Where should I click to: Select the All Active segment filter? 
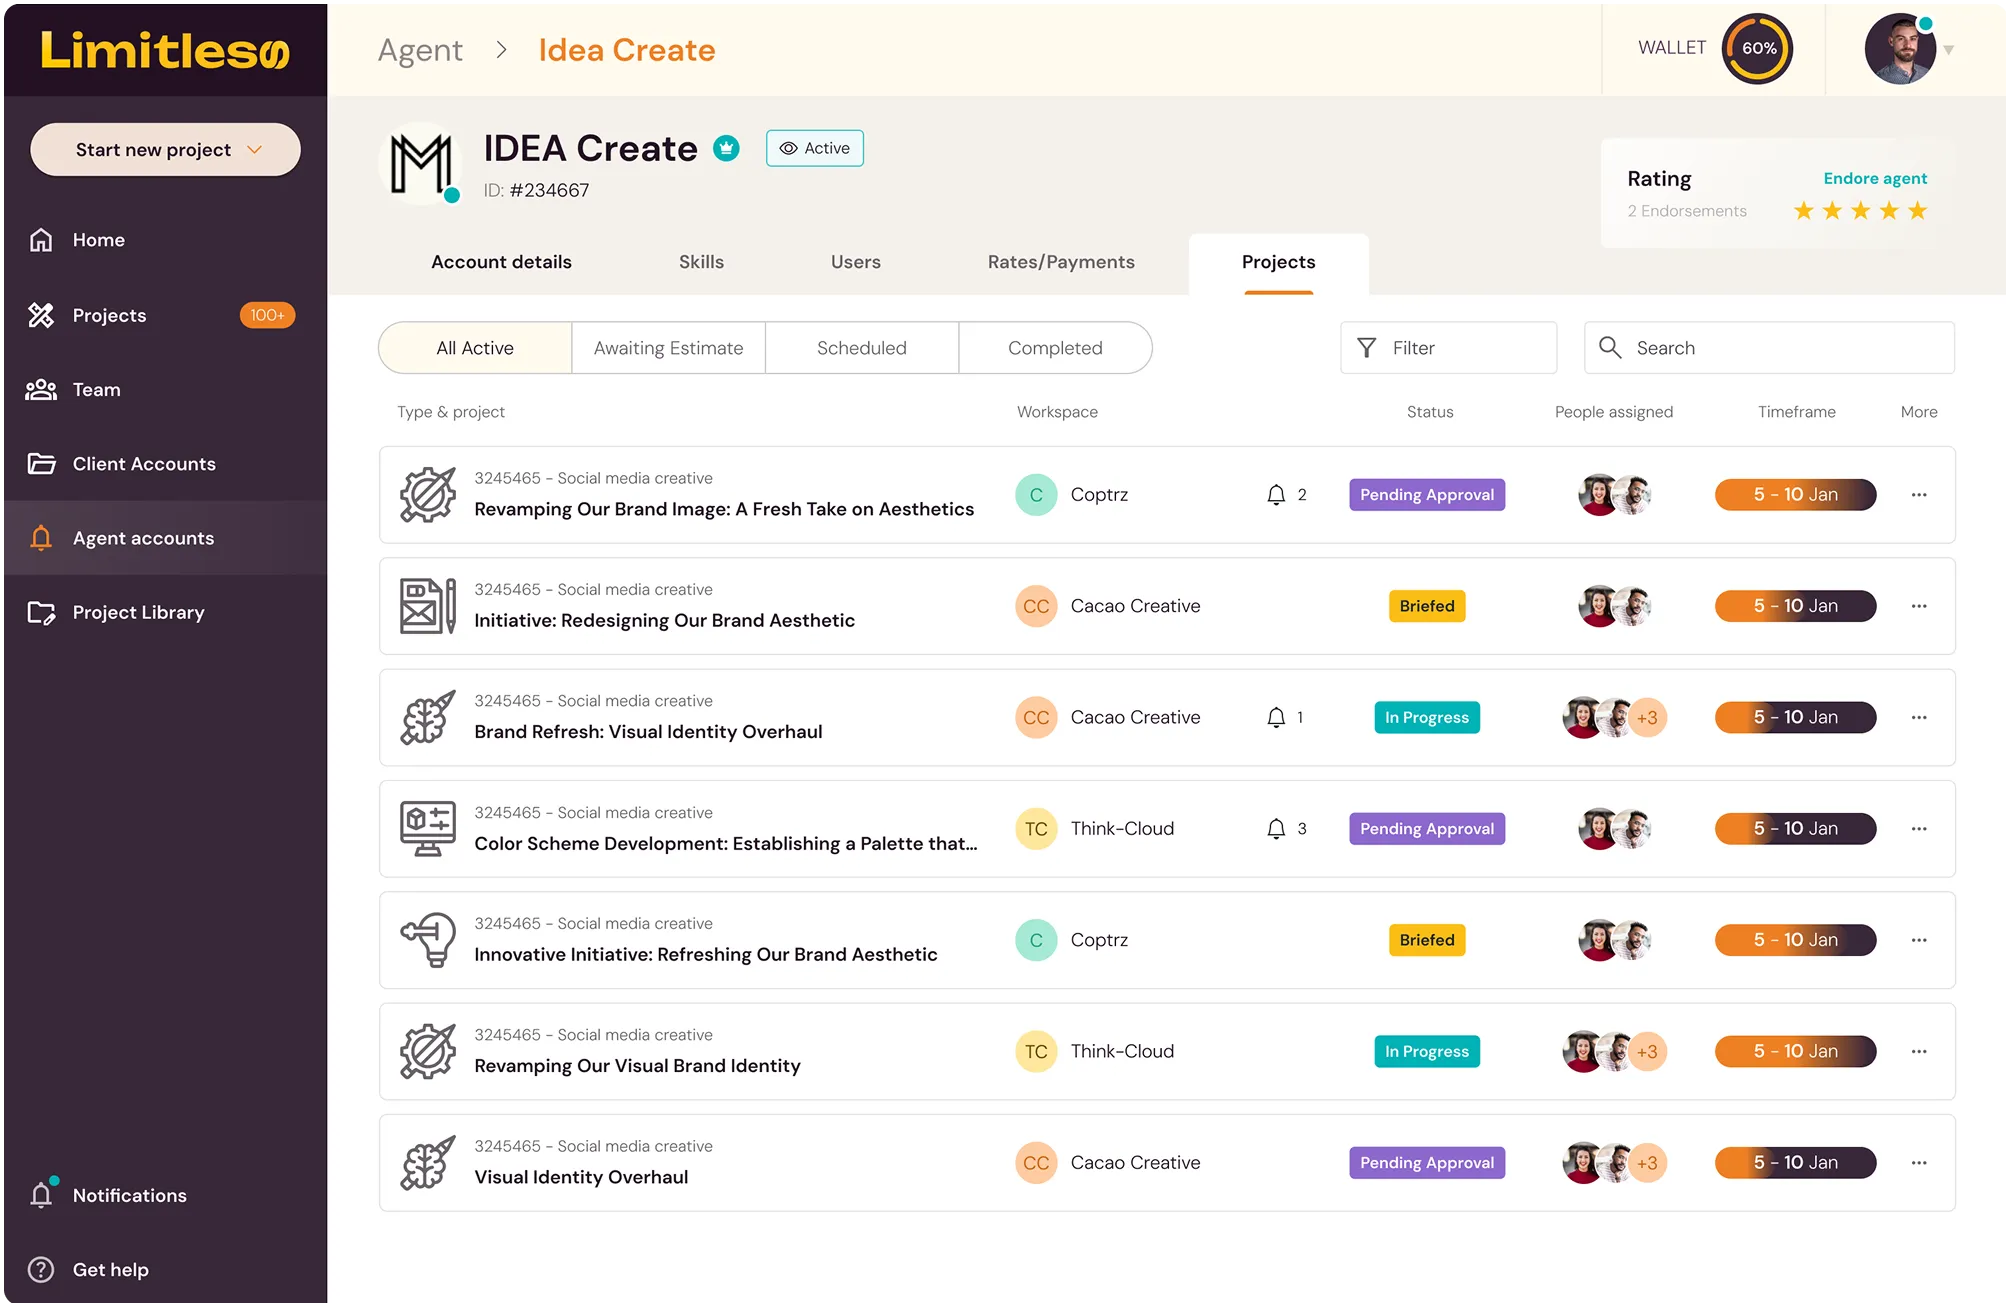coord(475,348)
